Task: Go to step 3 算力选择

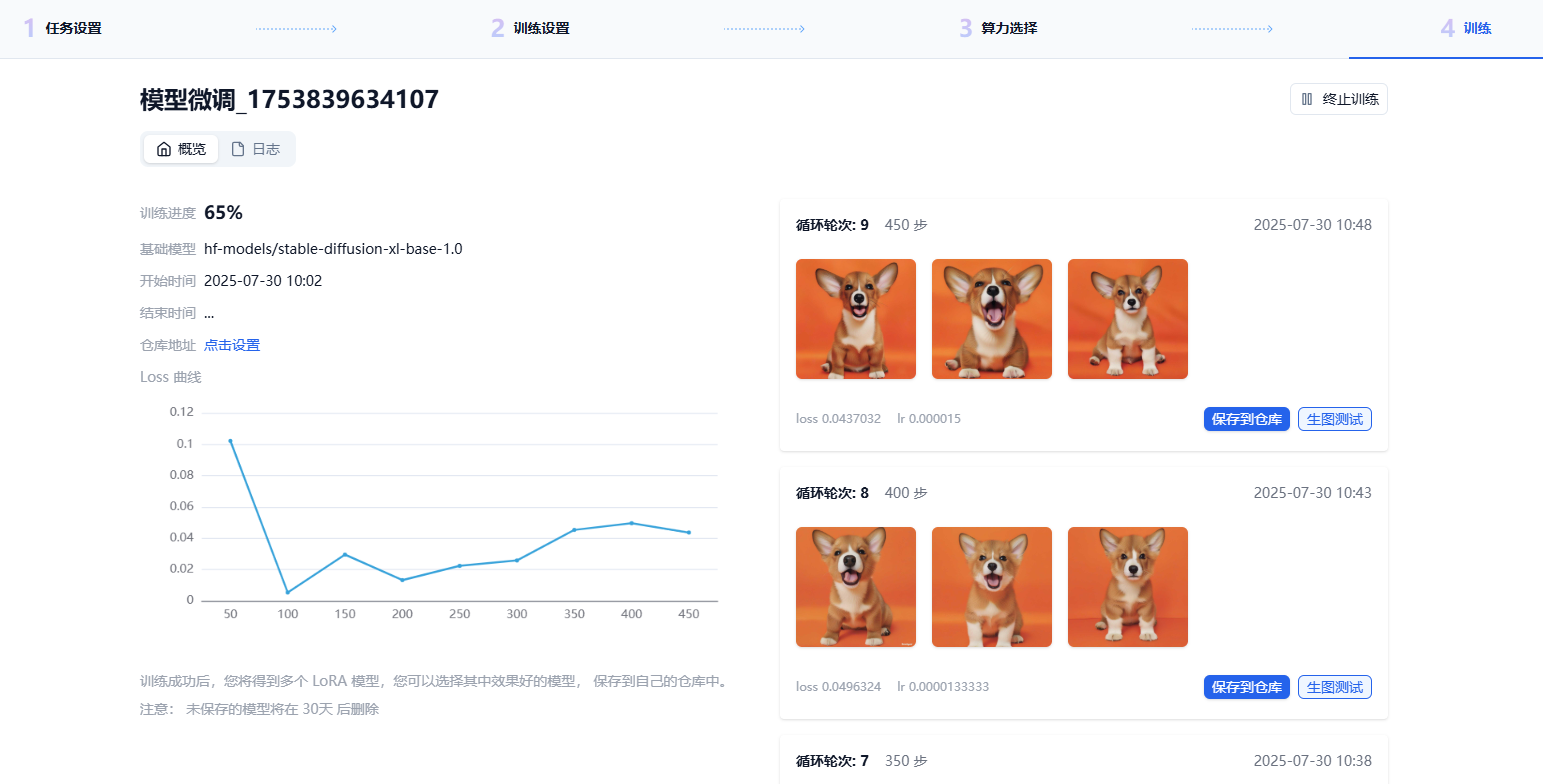Action: [998, 28]
